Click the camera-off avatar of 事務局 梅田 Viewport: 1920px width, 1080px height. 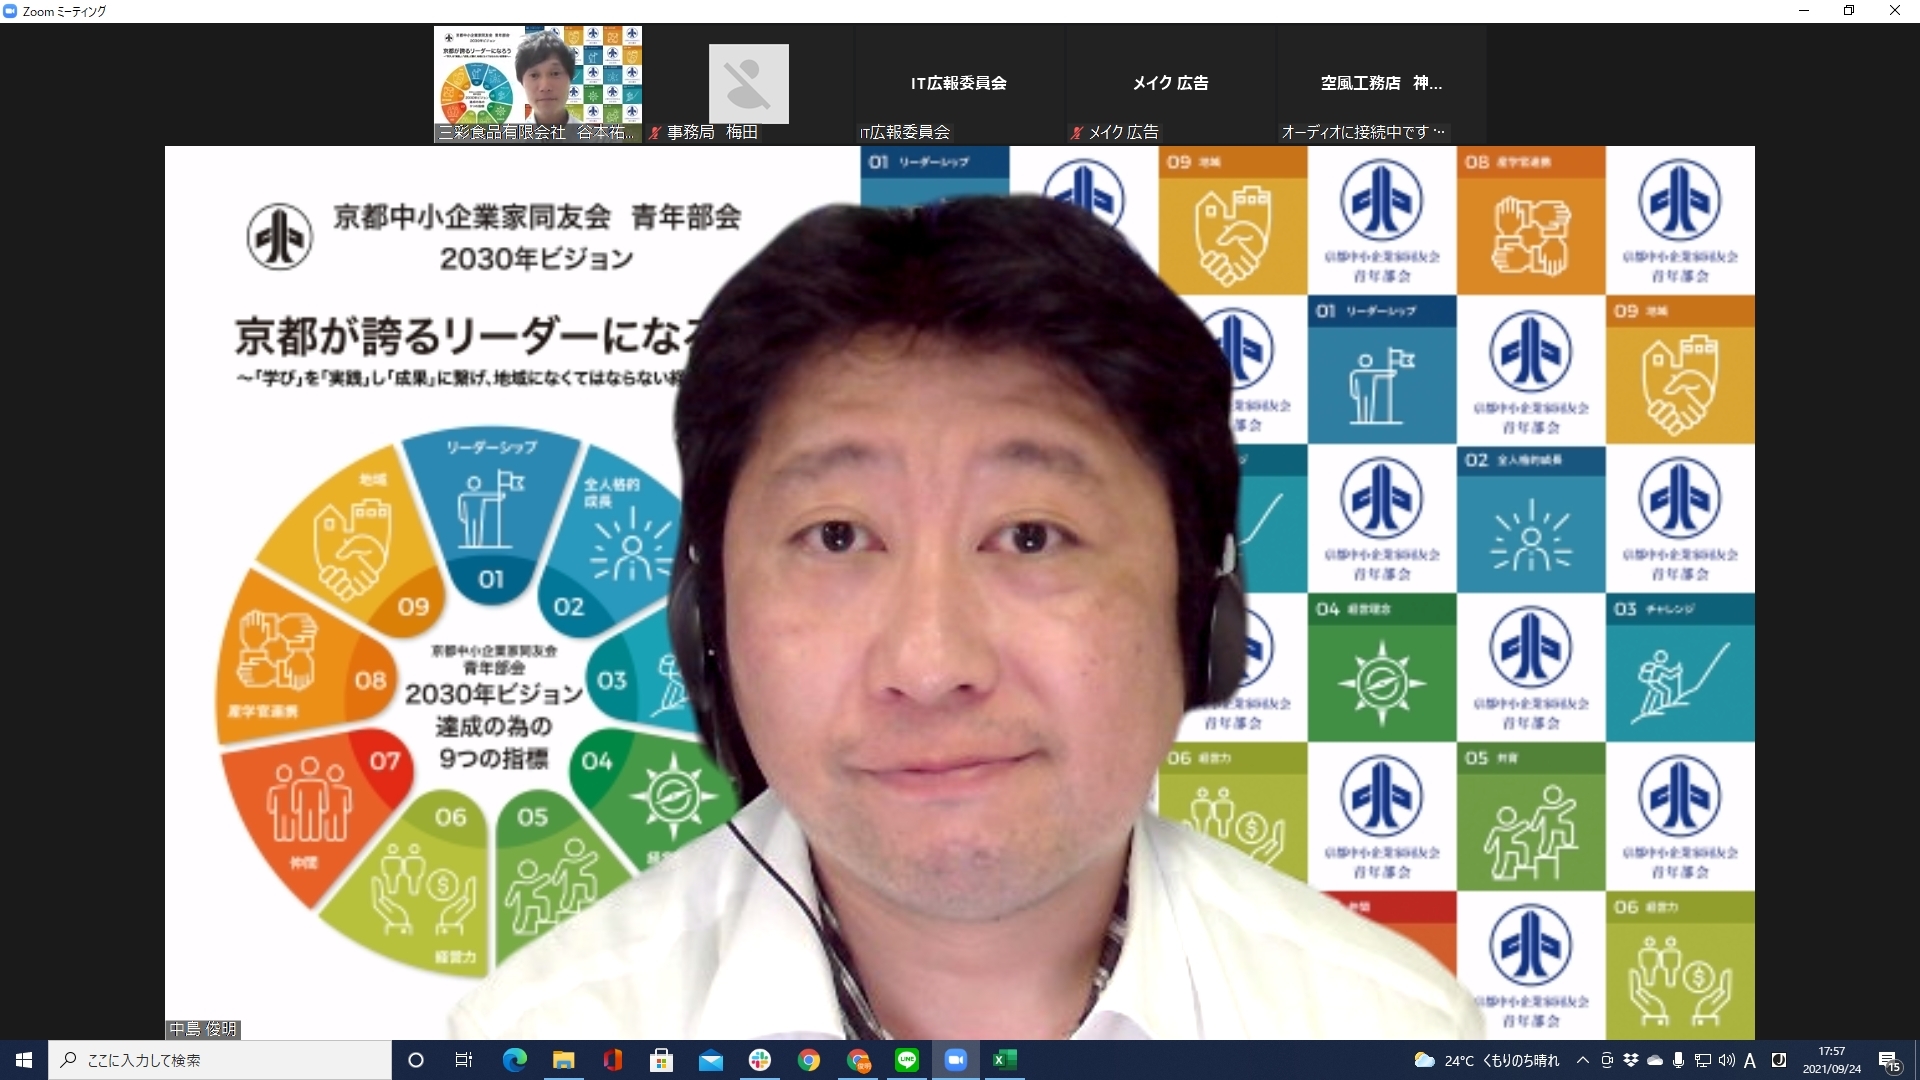[x=749, y=84]
